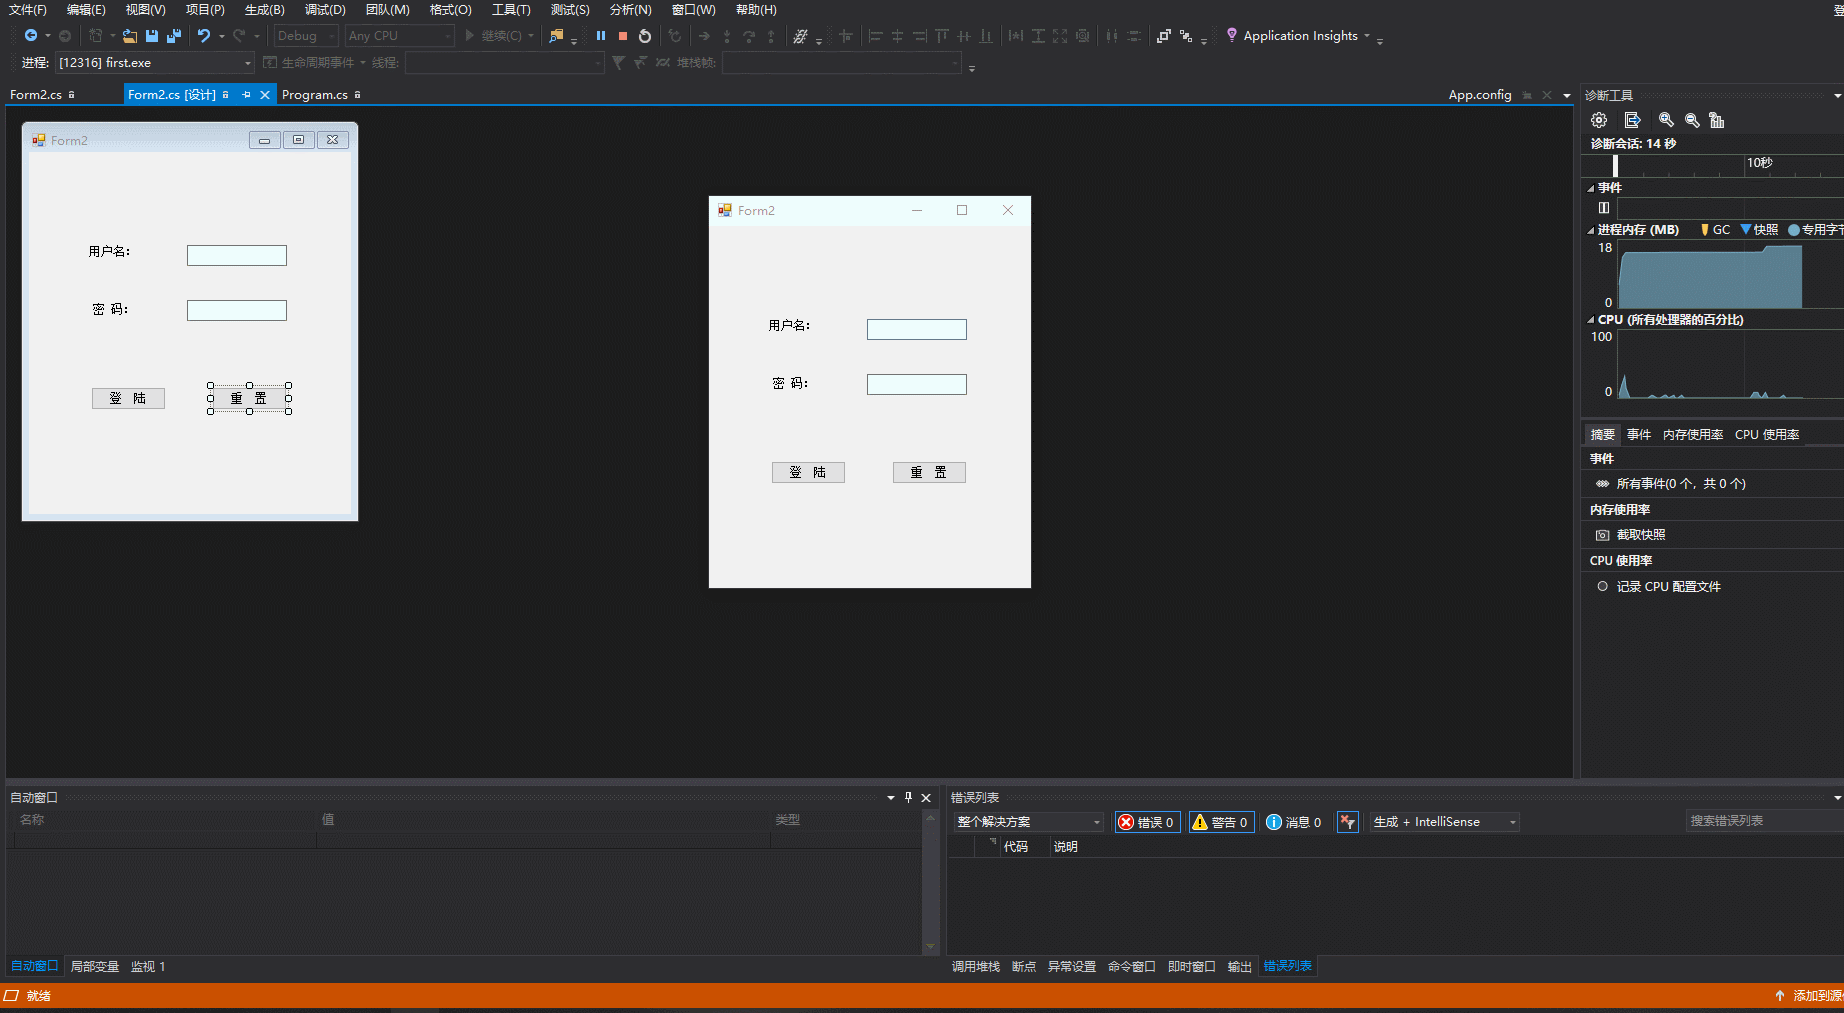Click 登 陆 button in running Form2
This screenshot has height=1013, width=1844.
tap(808, 472)
